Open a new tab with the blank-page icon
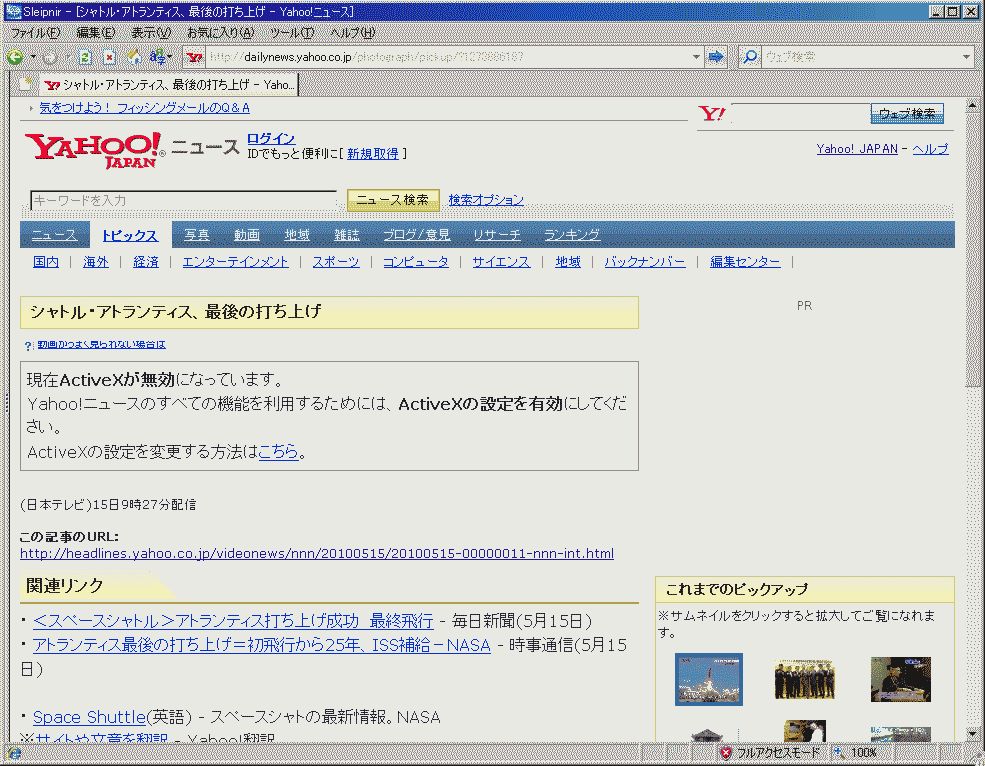Viewport: 985px width, 766px height. [27, 84]
